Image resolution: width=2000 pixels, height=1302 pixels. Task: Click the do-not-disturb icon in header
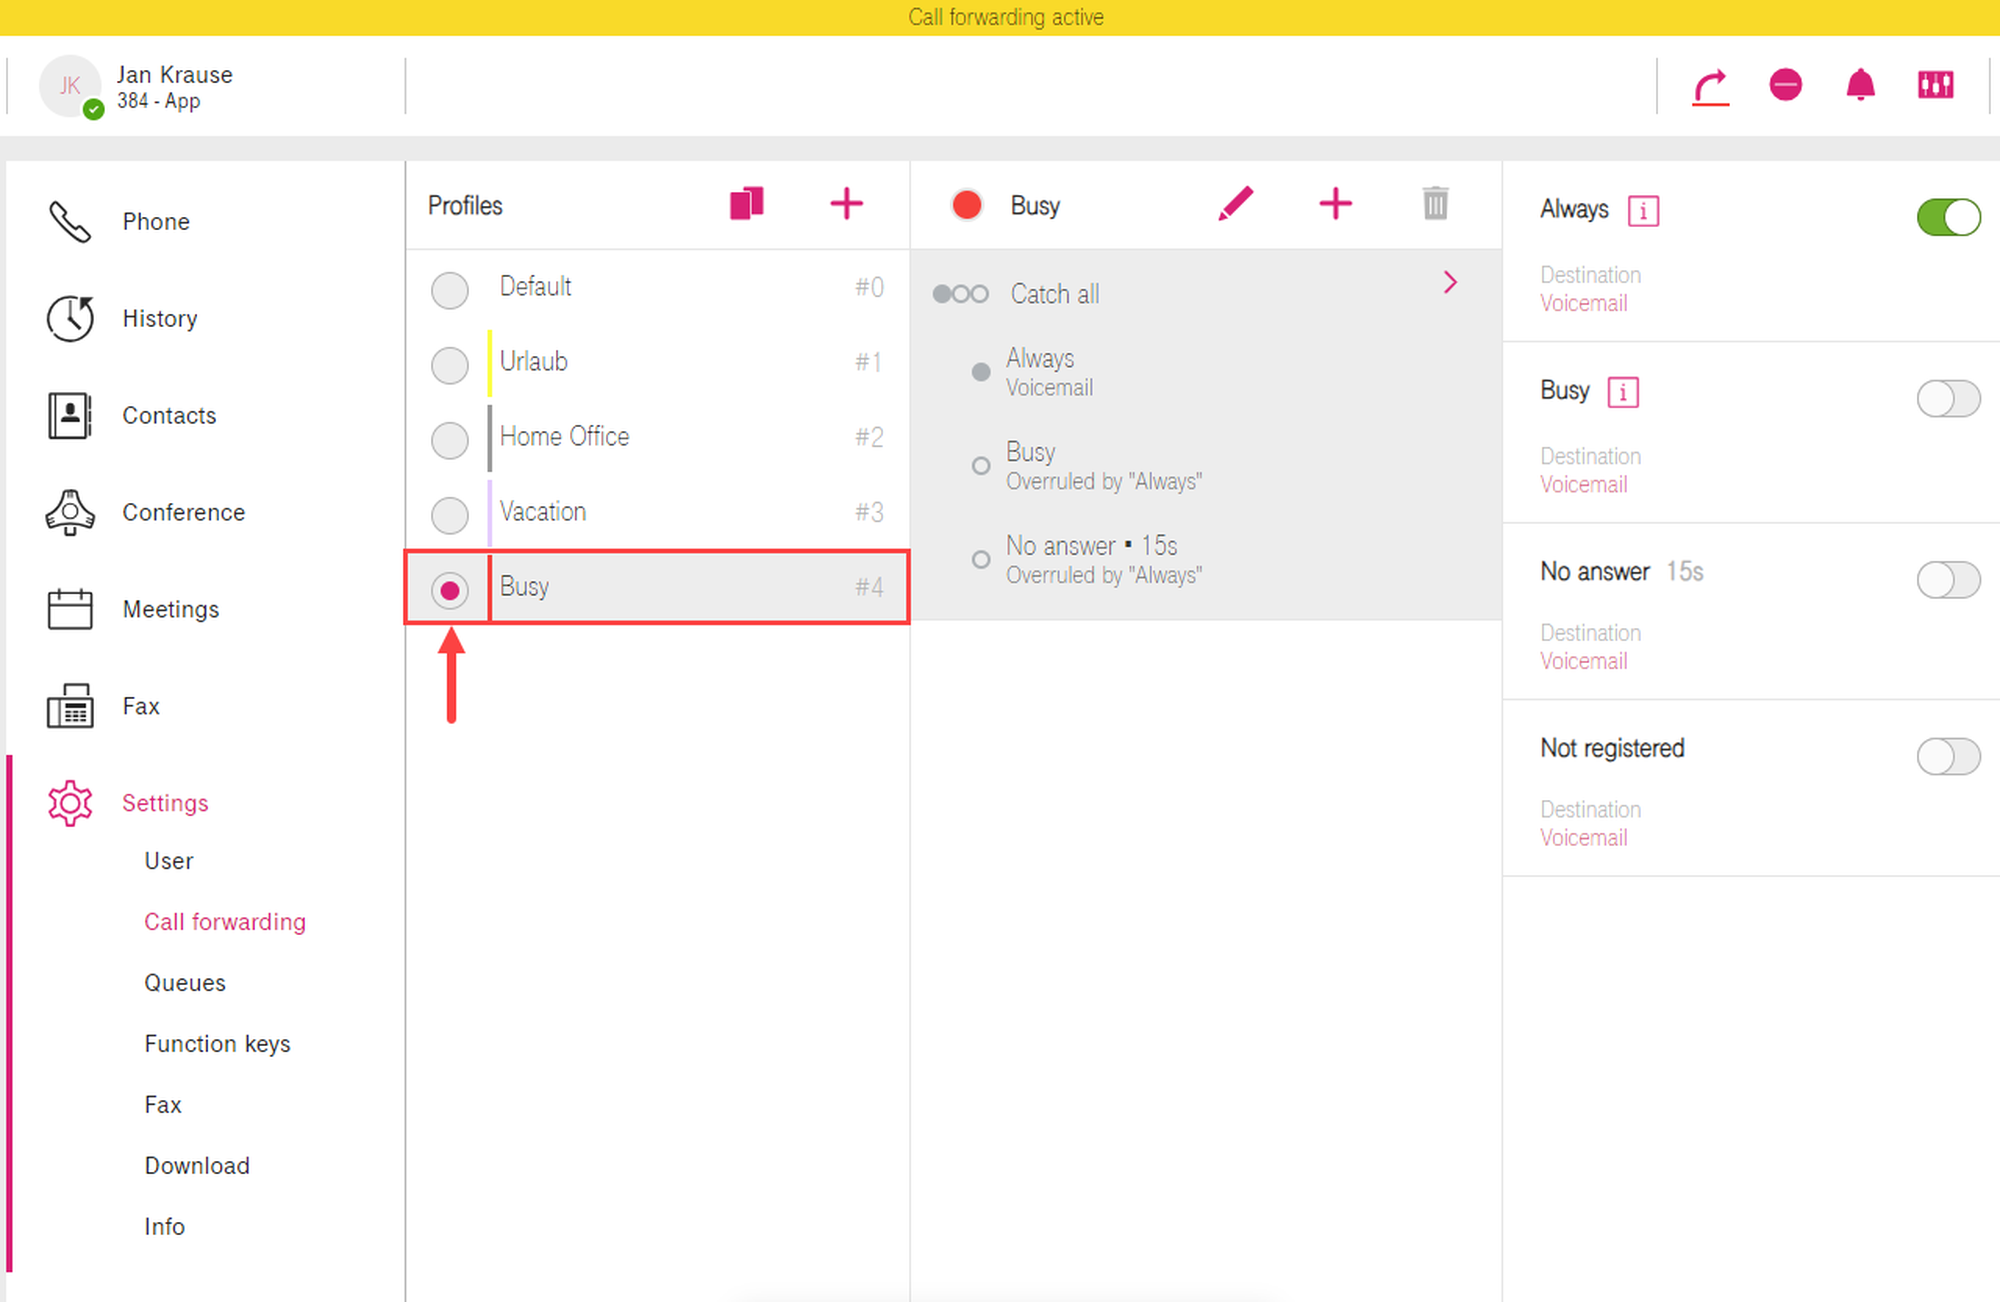(x=1785, y=85)
